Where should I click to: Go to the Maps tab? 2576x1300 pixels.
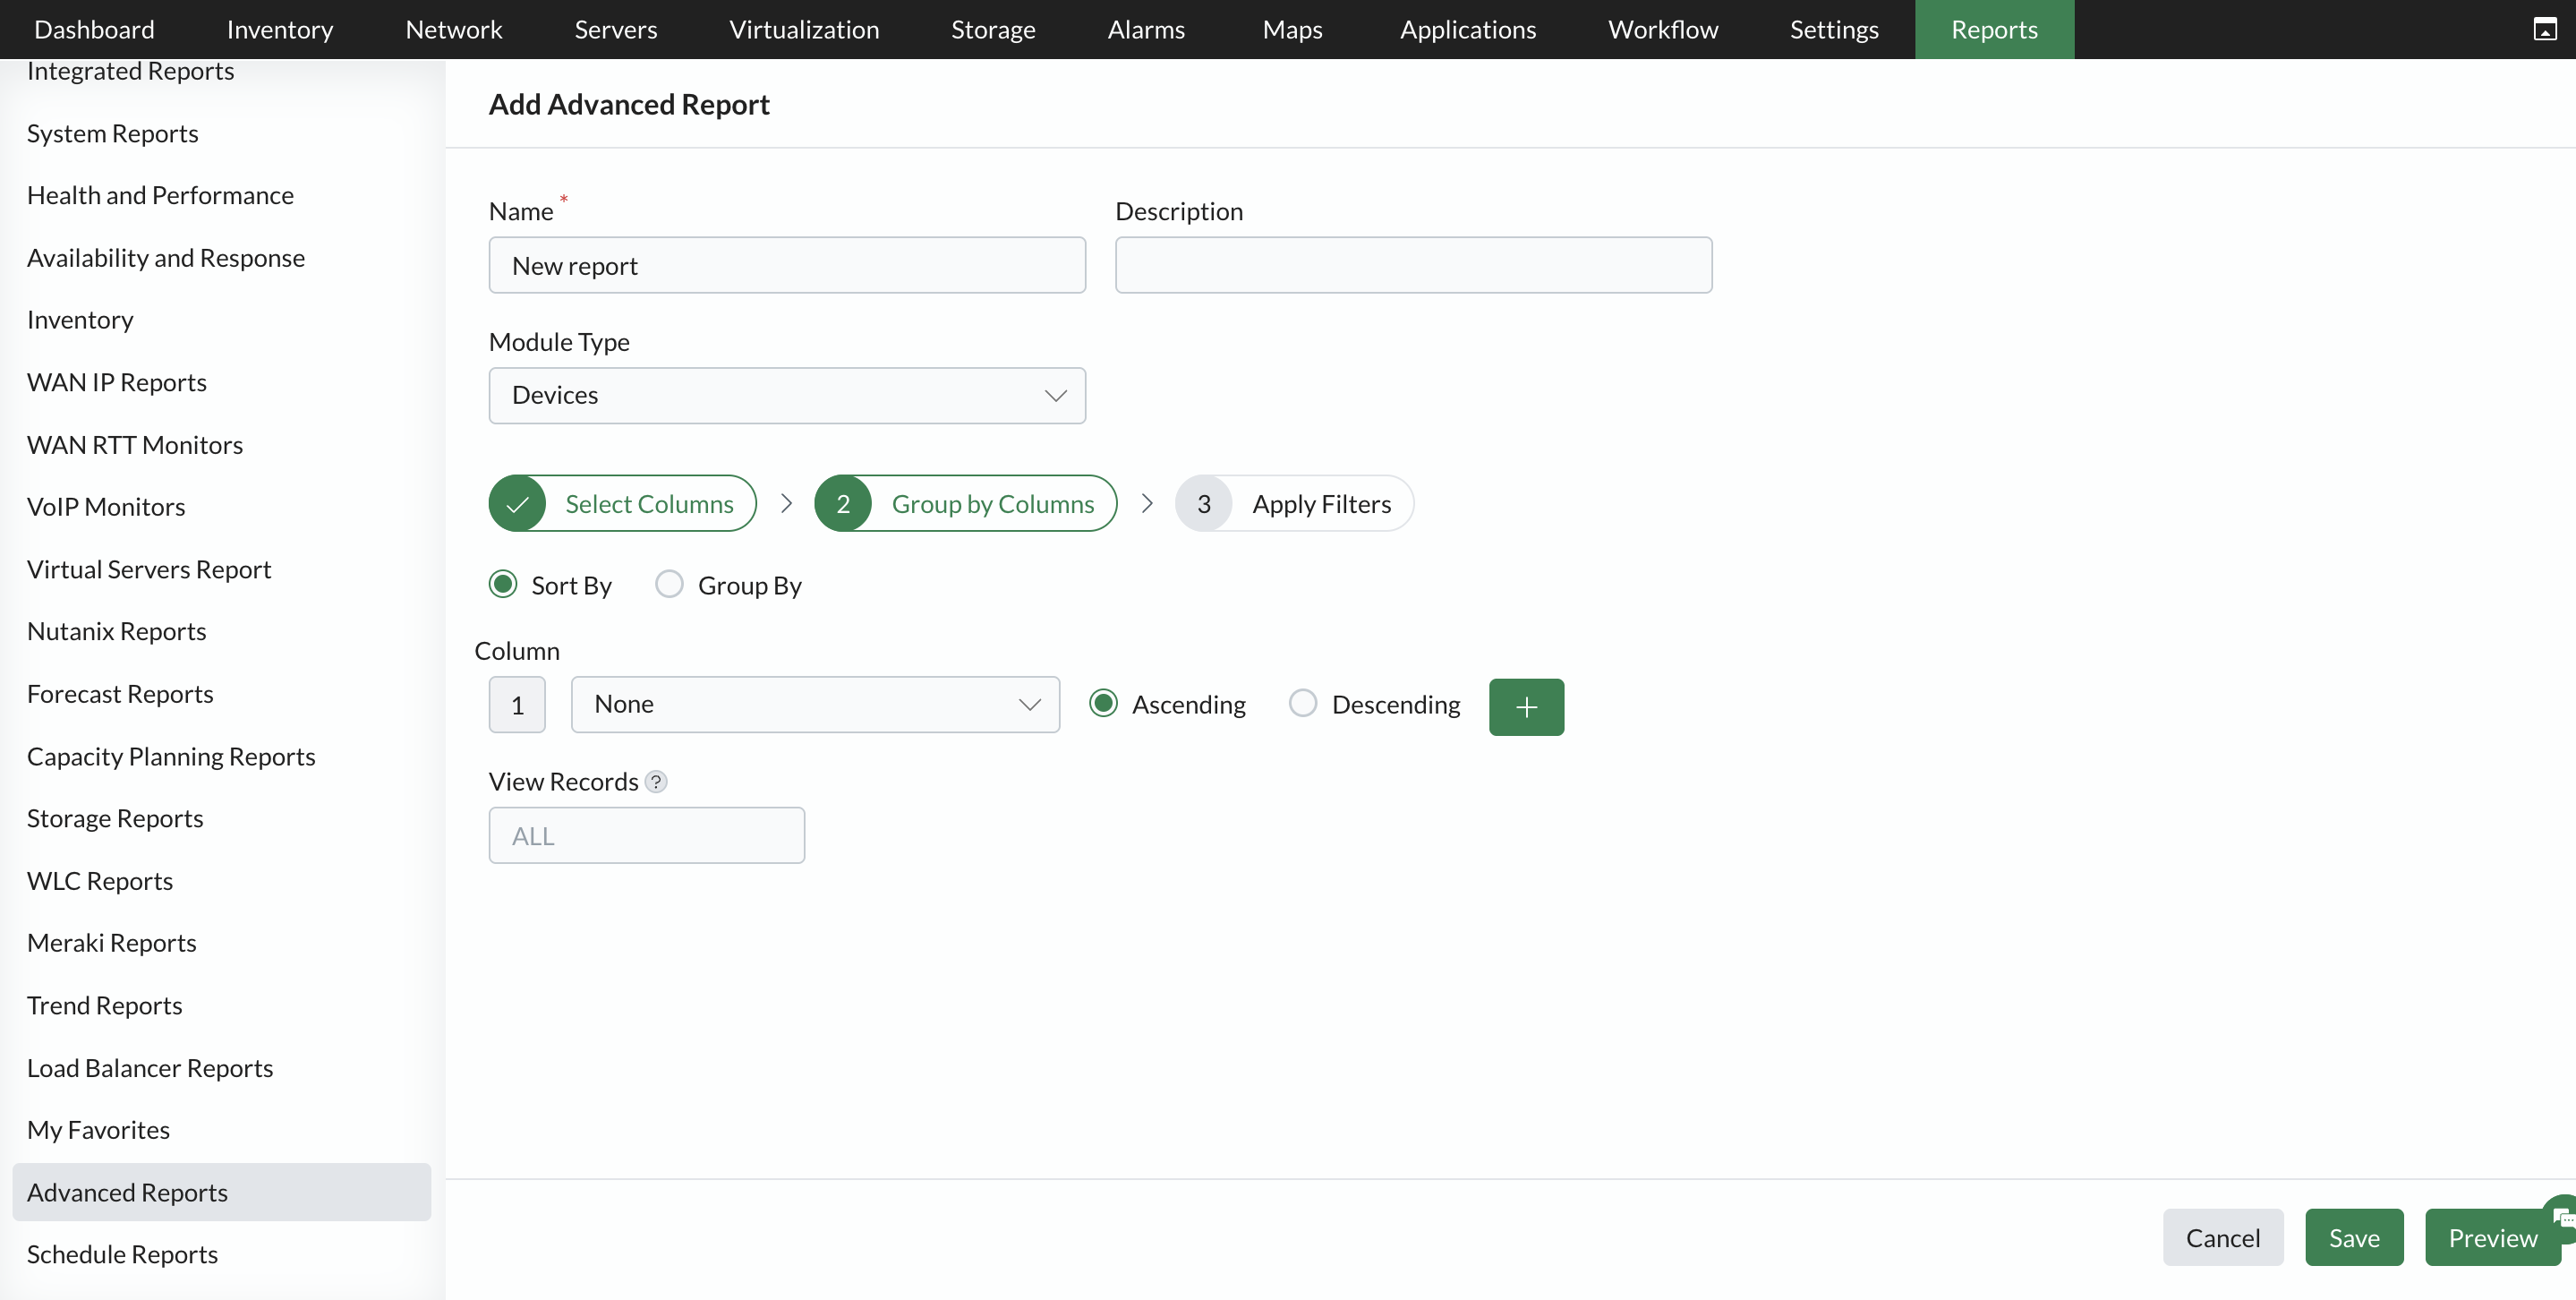[x=1292, y=29]
